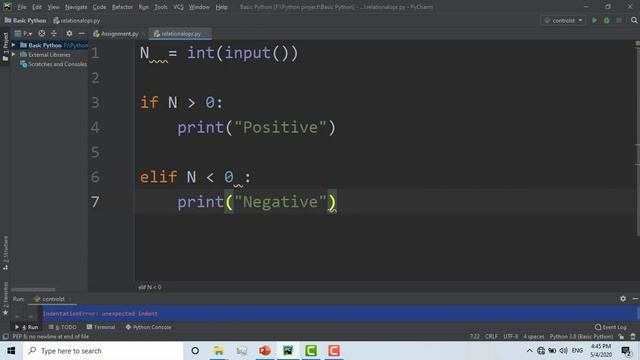Image resolution: width=640 pixels, height=360 pixels.
Task: Open the Refactor menu
Action: click(x=122, y=7)
